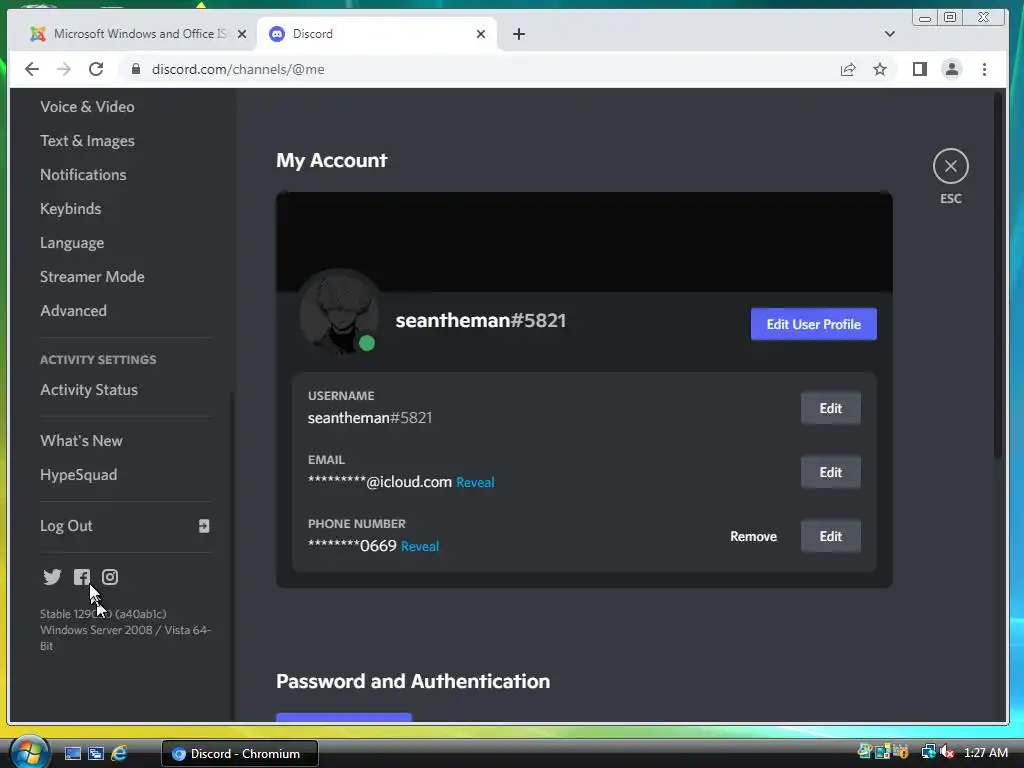Open Advanced settings
1024x768 pixels.
73,310
